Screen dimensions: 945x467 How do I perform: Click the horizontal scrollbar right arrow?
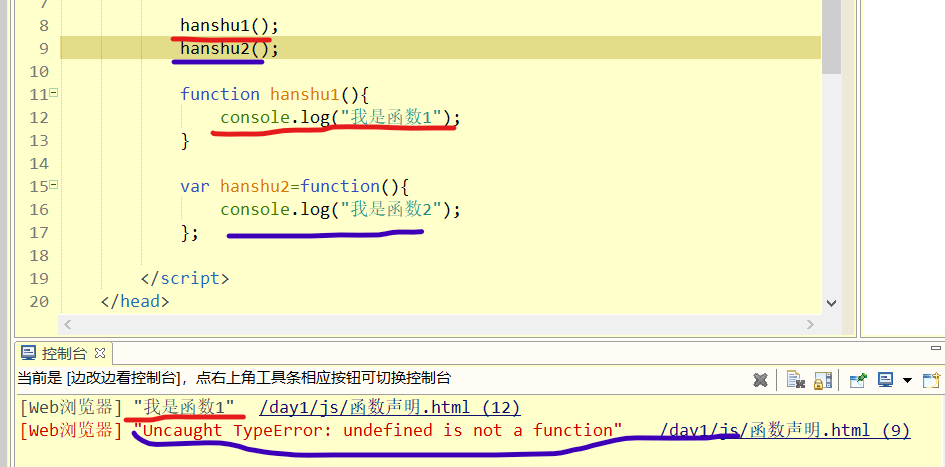click(811, 324)
